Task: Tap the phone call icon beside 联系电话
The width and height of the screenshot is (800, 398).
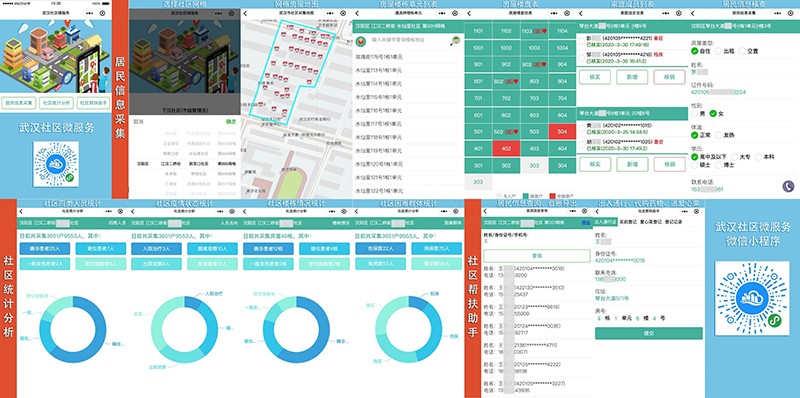Action: click(788, 186)
